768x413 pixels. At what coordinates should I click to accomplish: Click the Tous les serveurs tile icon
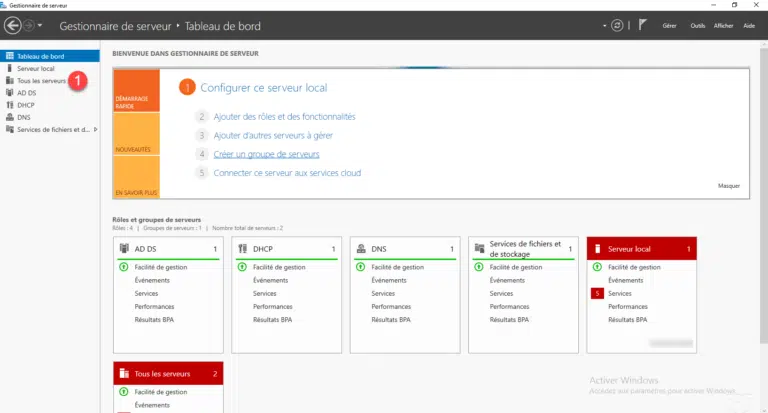pos(124,373)
